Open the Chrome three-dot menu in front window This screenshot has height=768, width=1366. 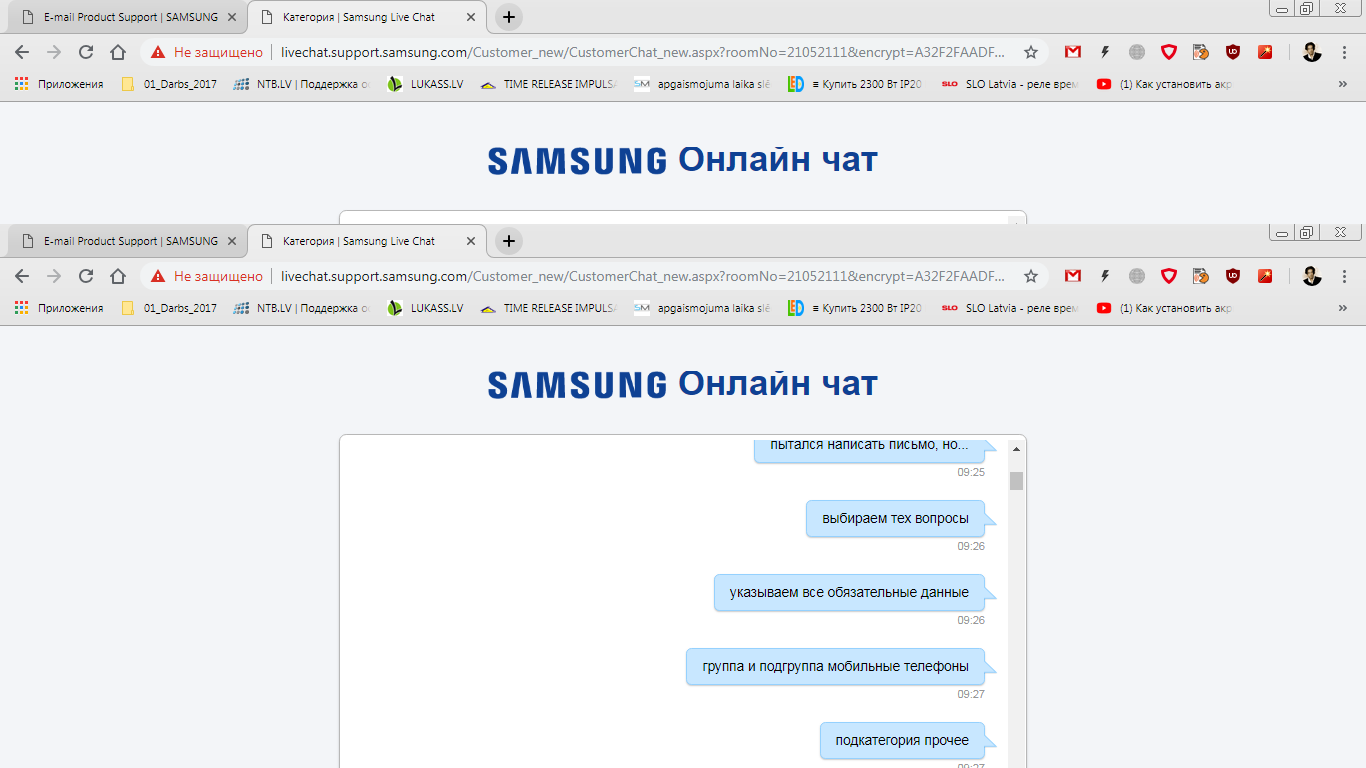pyautogui.click(x=1344, y=276)
